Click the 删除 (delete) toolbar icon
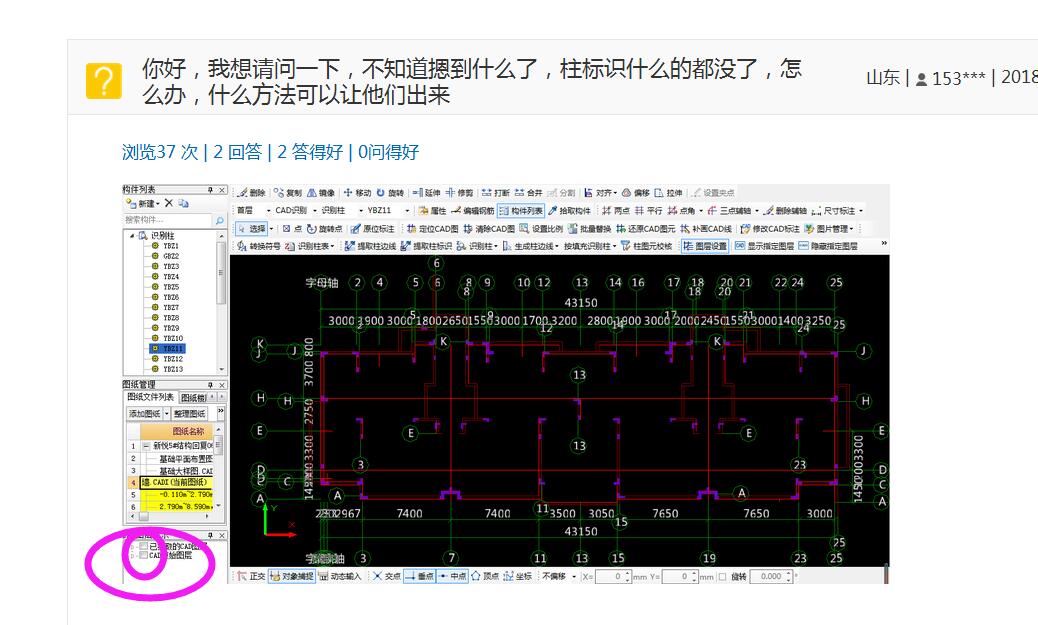Viewport: 1038px width, 625px height. 252,193
